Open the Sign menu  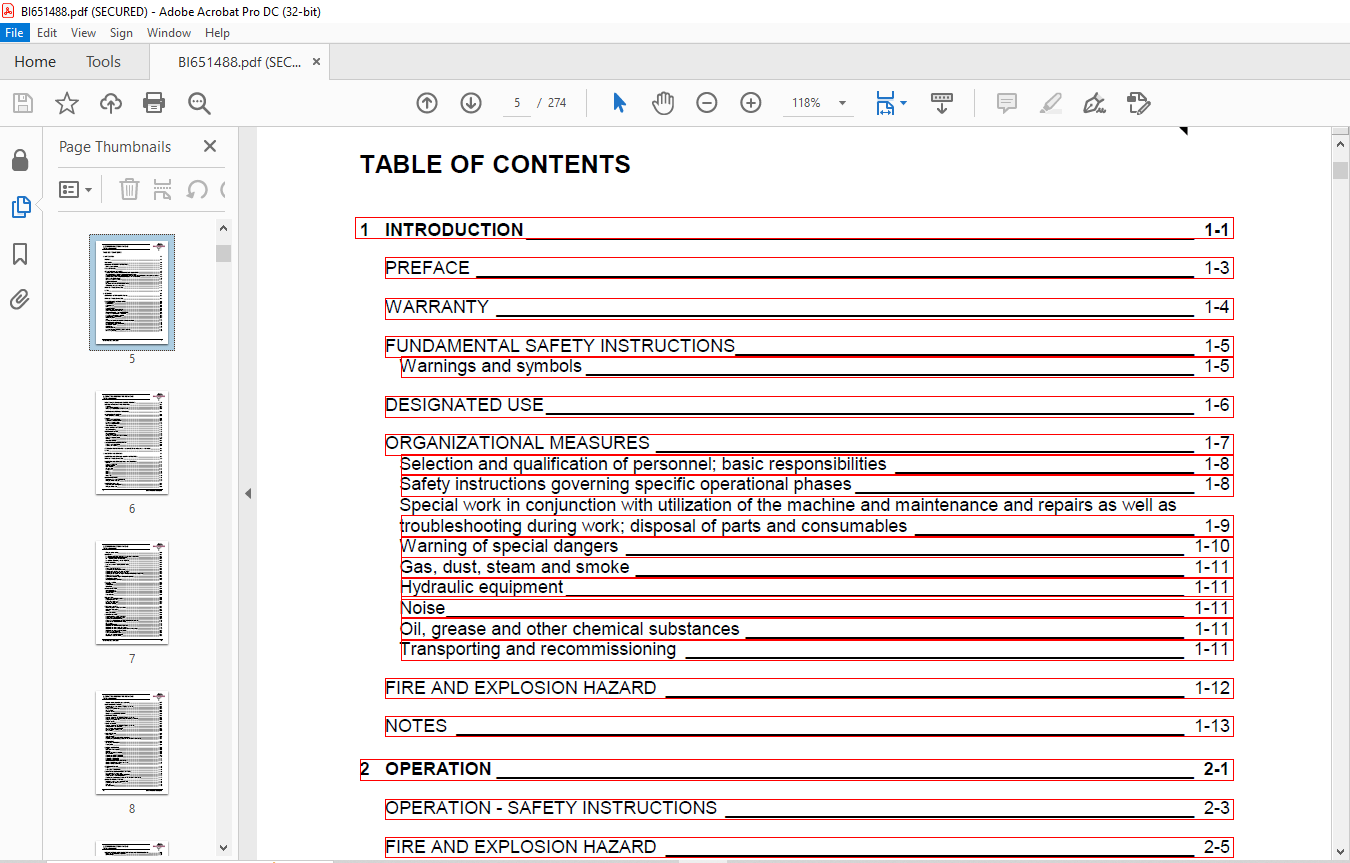(121, 33)
